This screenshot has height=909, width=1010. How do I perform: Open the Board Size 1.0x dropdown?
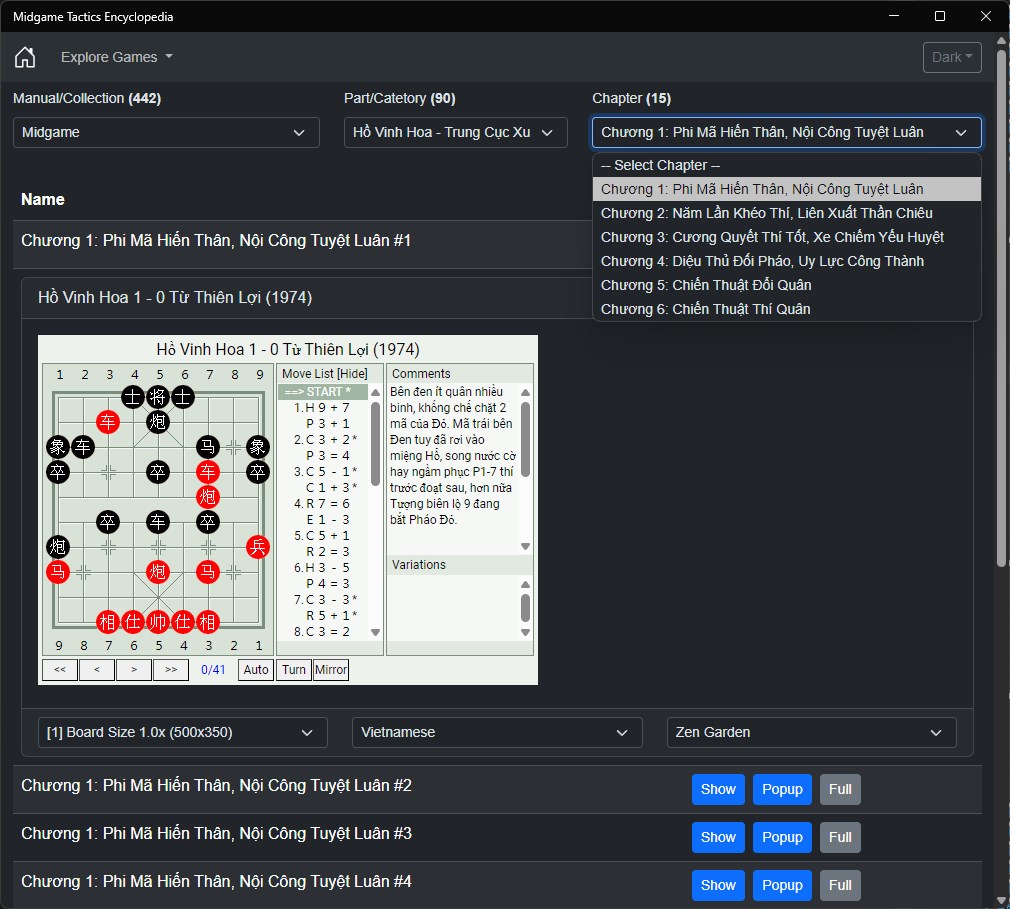tap(182, 732)
